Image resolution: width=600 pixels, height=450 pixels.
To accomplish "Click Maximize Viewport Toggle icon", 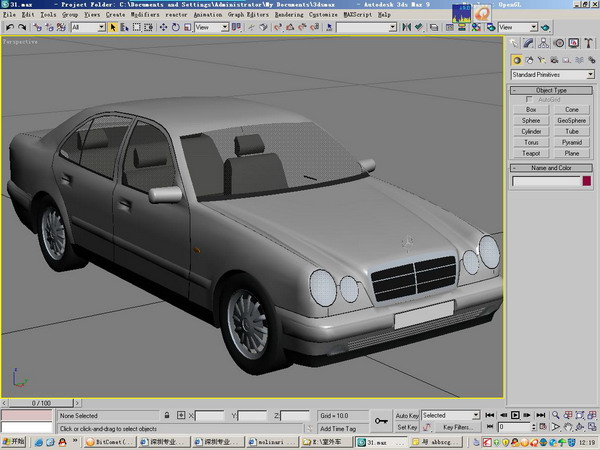I will click(592, 427).
